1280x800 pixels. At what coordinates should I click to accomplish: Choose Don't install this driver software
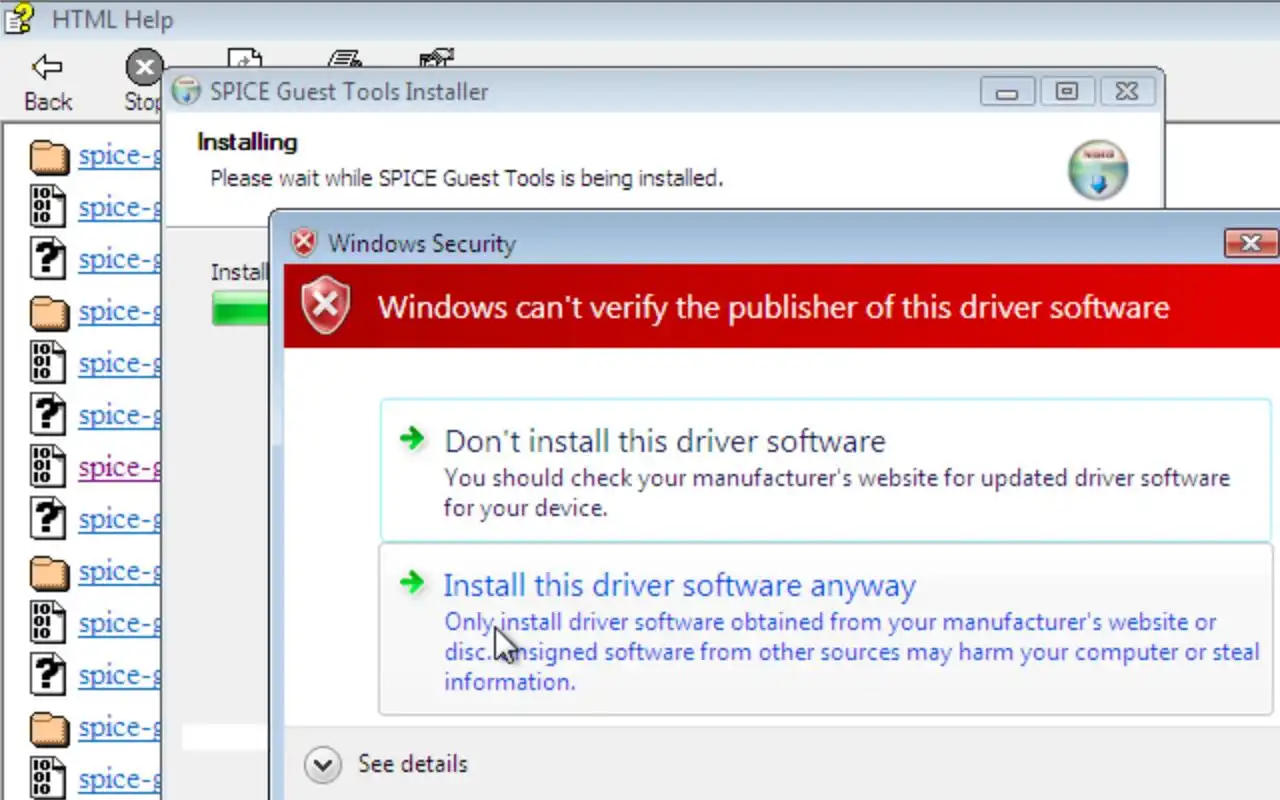pos(826,470)
